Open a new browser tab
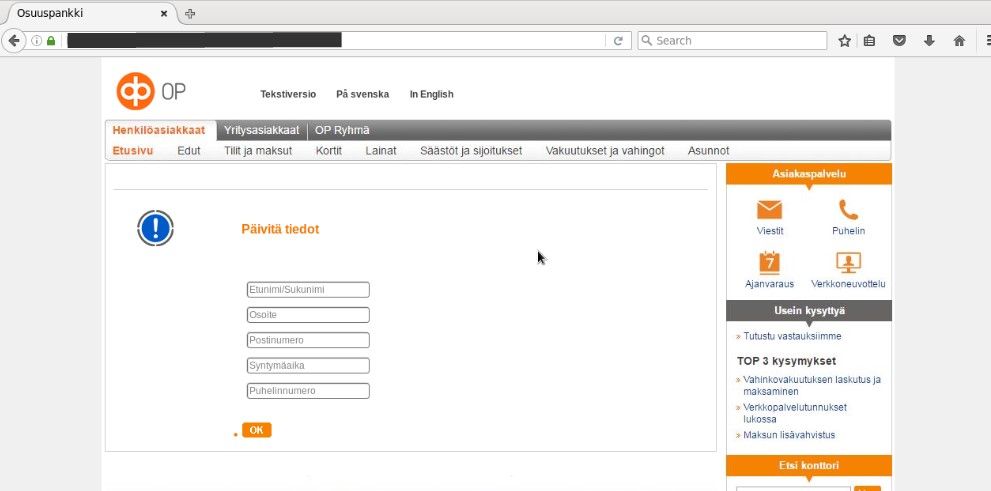This screenshot has width=991, height=491. (190, 13)
